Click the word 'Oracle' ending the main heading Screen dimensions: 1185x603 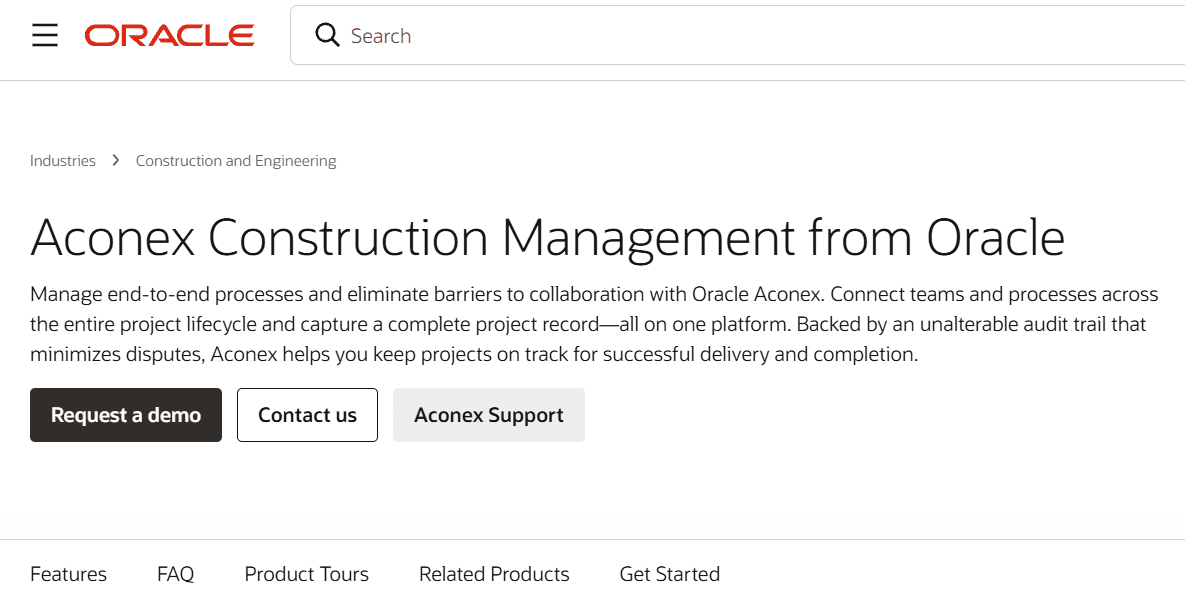coord(996,238)
